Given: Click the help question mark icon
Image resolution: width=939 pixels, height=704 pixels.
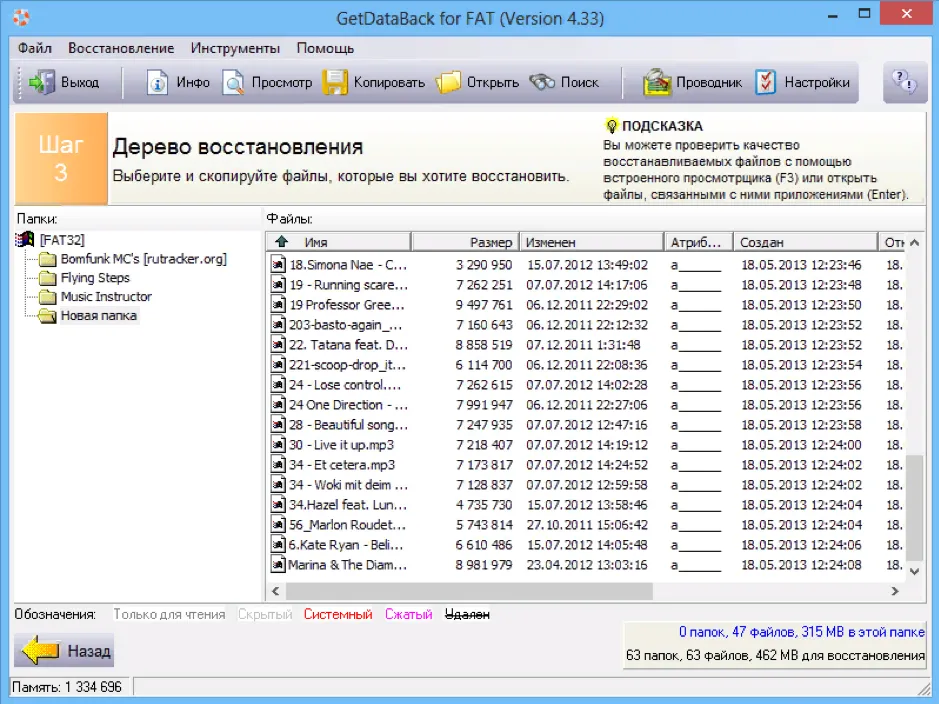Looking at the screenshot, I should [x=904, y=82].
